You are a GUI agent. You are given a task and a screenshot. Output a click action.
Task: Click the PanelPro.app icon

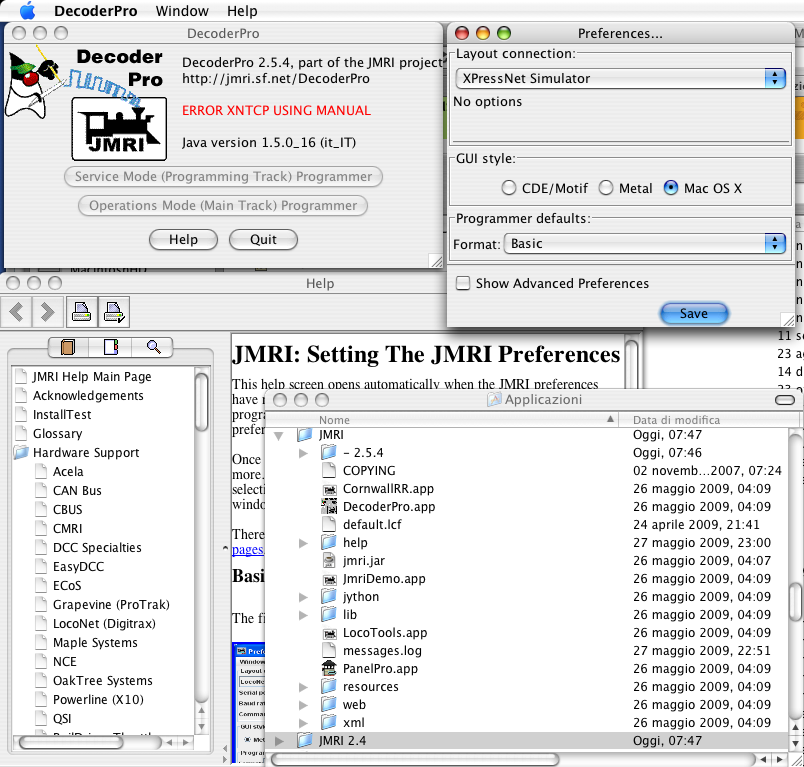(329, 668)
